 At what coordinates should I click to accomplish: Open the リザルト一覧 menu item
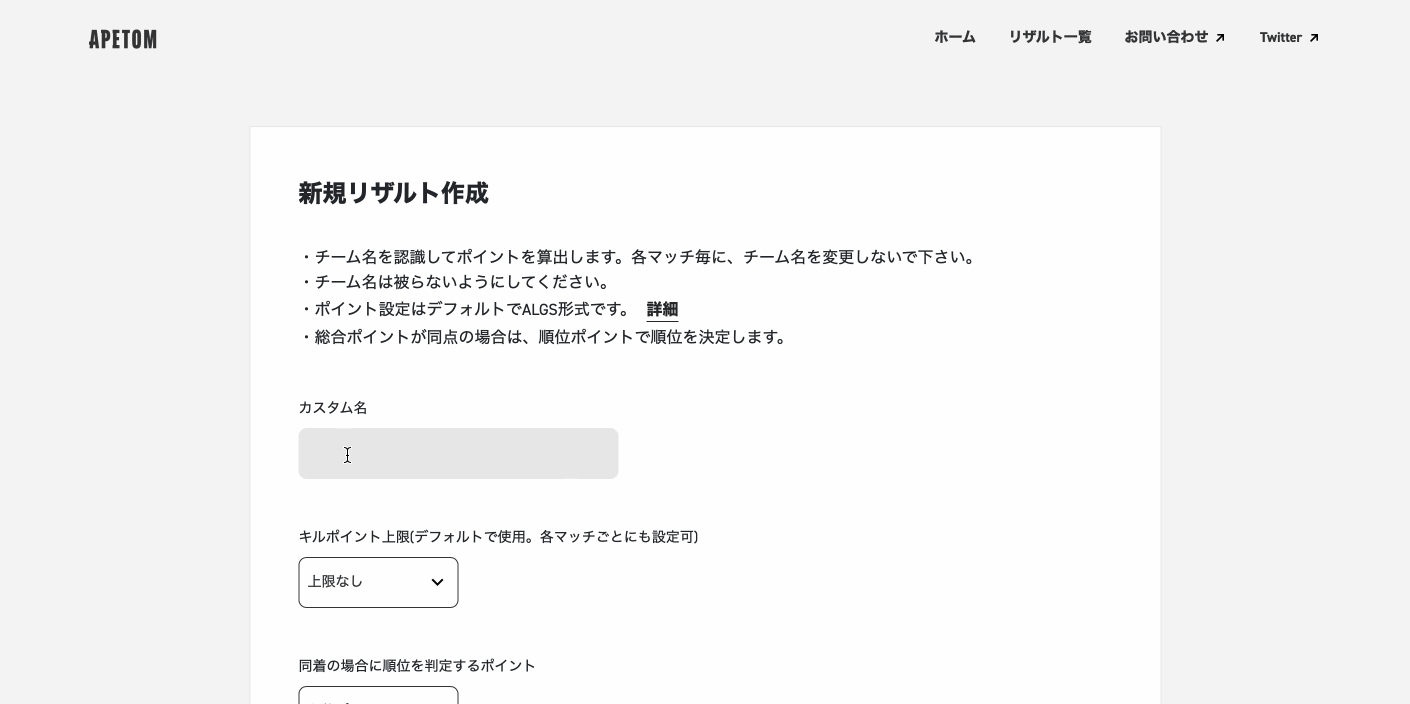[1049, 37]
